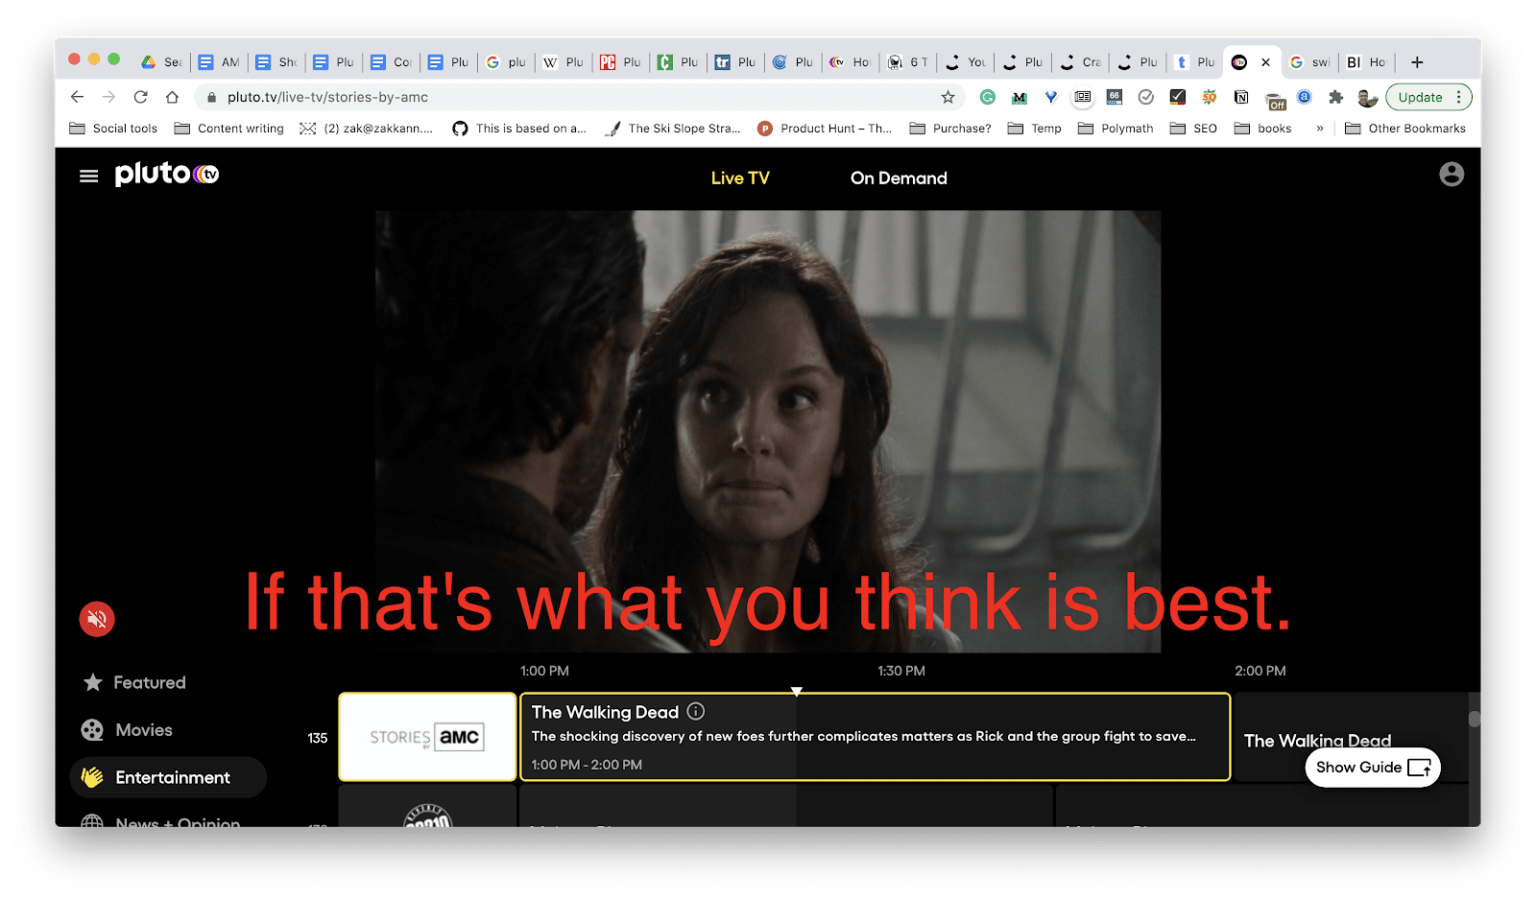Select the Entertainment category

tap(168, 777)
